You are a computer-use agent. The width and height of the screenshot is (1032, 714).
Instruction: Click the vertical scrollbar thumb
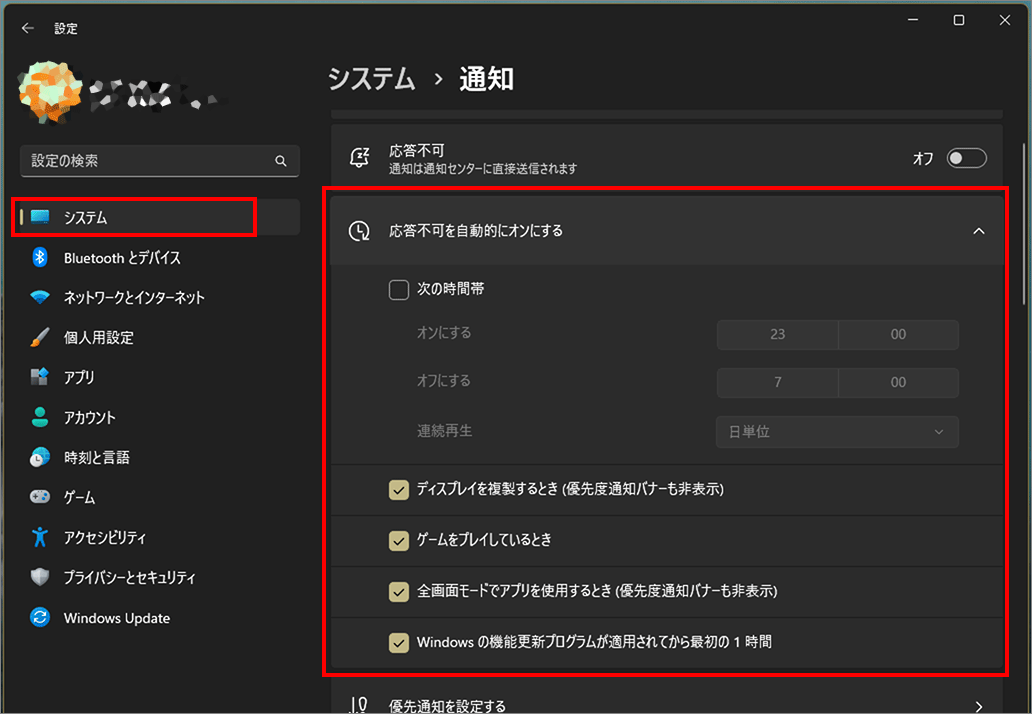1023,224
